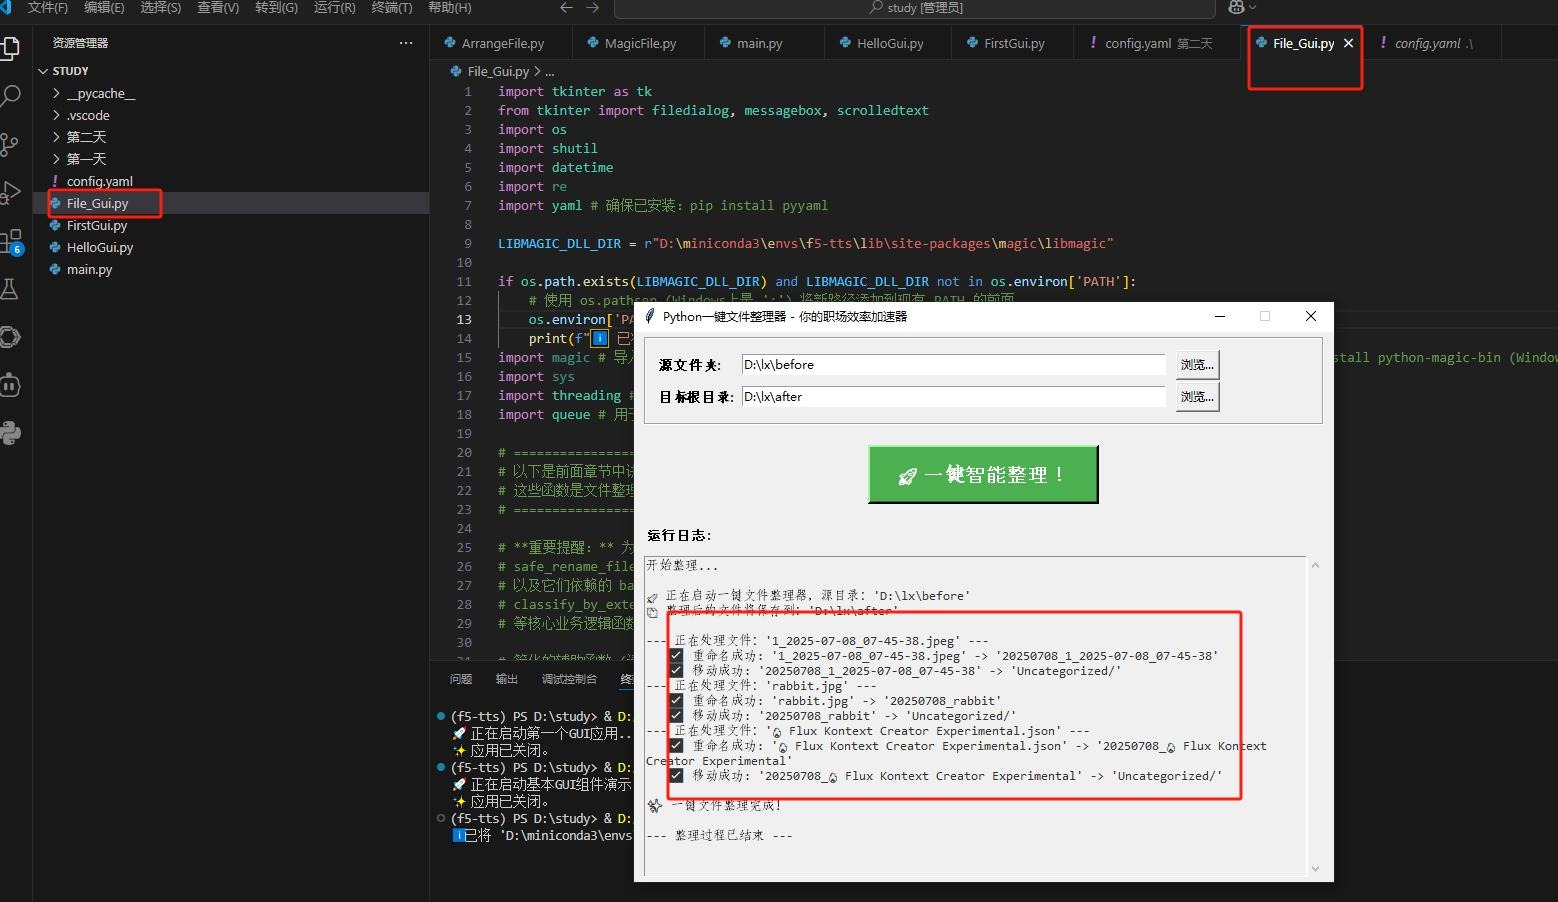Close the File_Gui.py editor tab

(1348, 43)
